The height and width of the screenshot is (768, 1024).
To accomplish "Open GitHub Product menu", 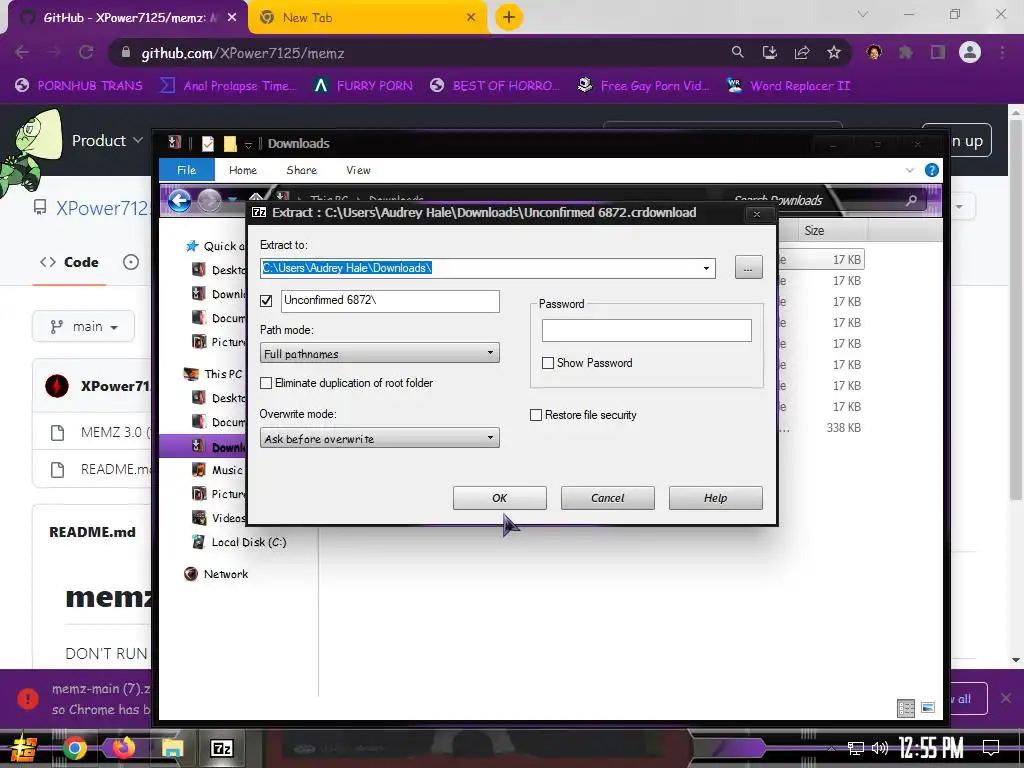I will pos(107,140).
